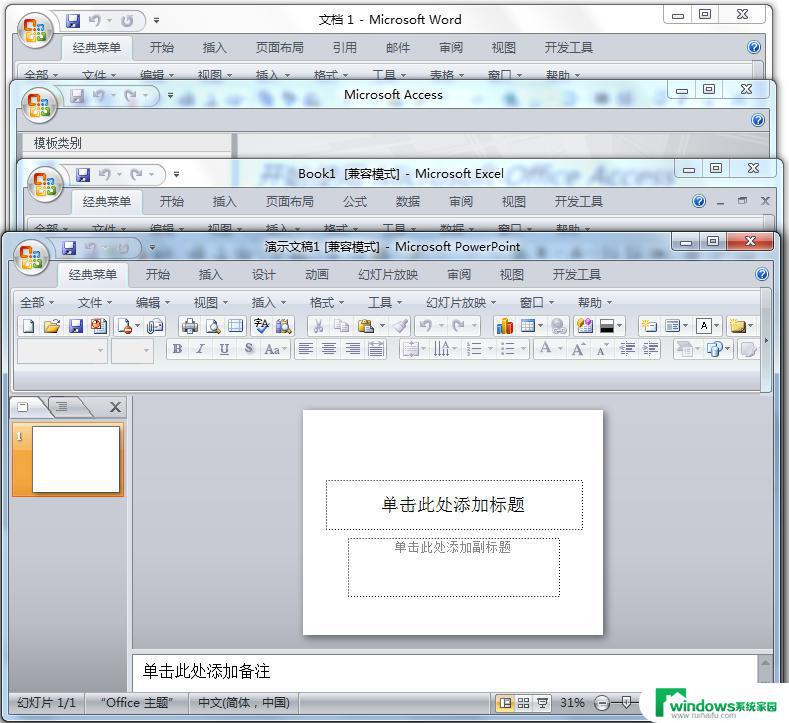
Task: Click the Insert table icon in PowerPoint
Action: (x=527, y=326)
